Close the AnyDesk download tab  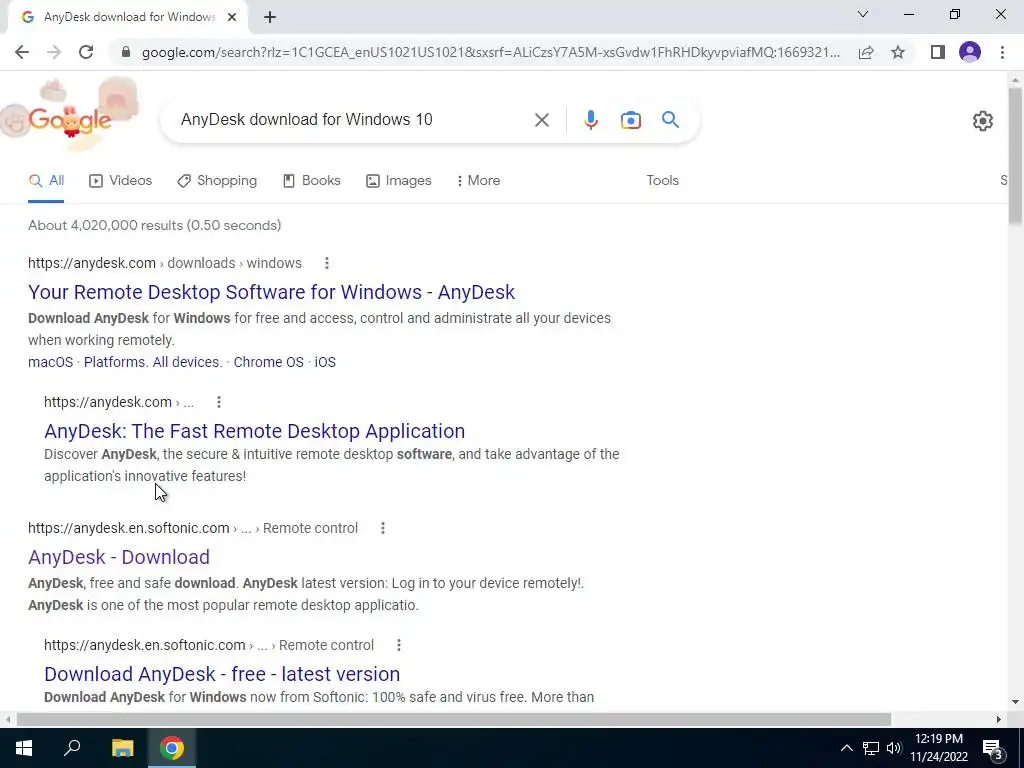231,17
